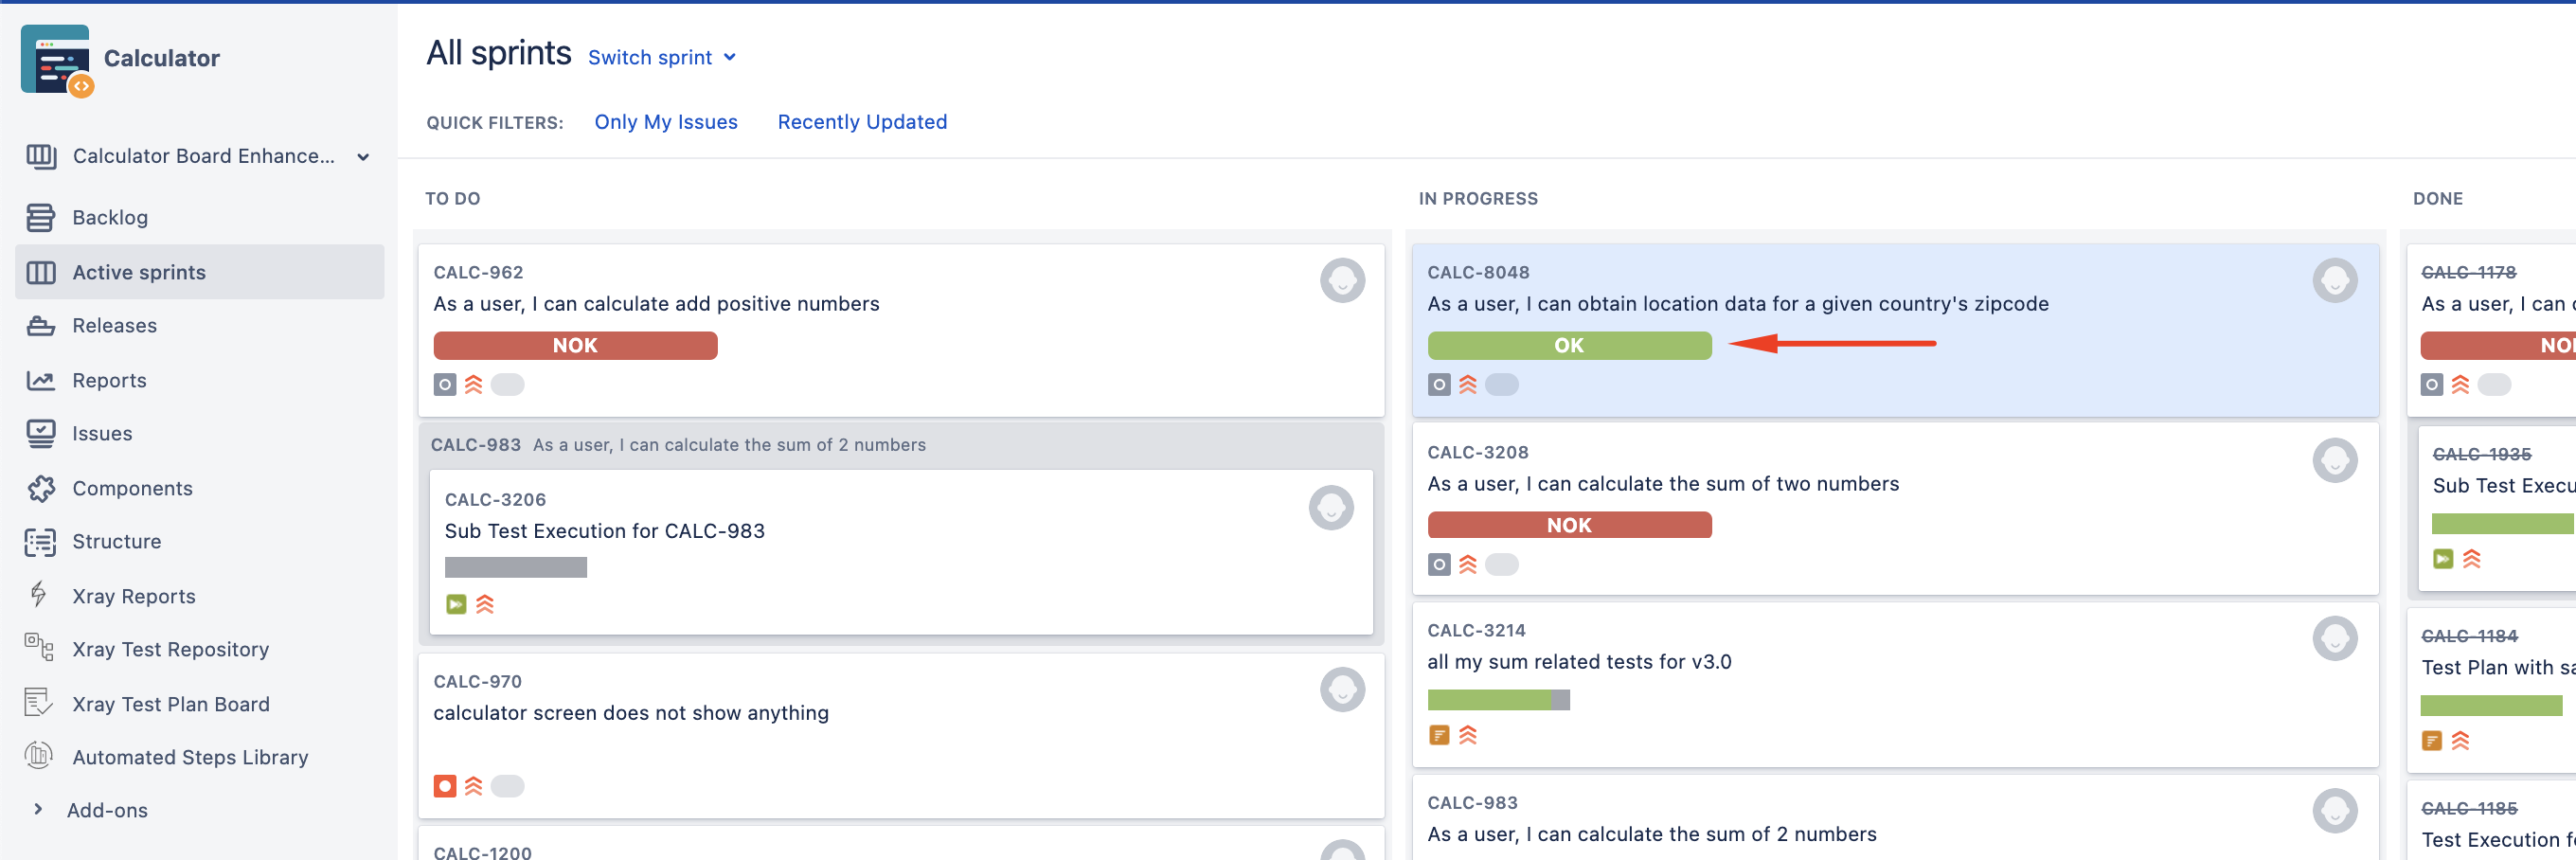Image resolution: width=2576 pixels, height=860 pixels.
Task: Open issue CALC-962 key link
Action: (x=478, y=272)
